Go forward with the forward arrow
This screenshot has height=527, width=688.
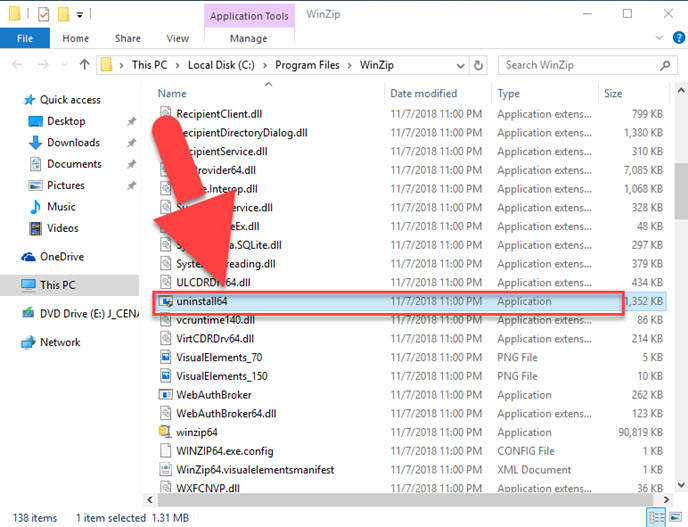pyautogui.click(x=43, y=65)
